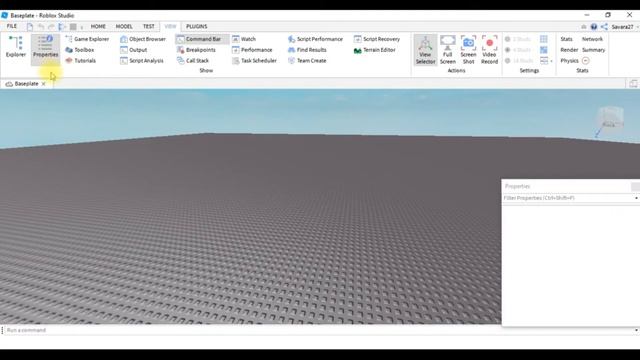Viewport: 640px width, 360px height.
Task: Open the Watch window
Action: pyautogui.click(x=244, y=39)
